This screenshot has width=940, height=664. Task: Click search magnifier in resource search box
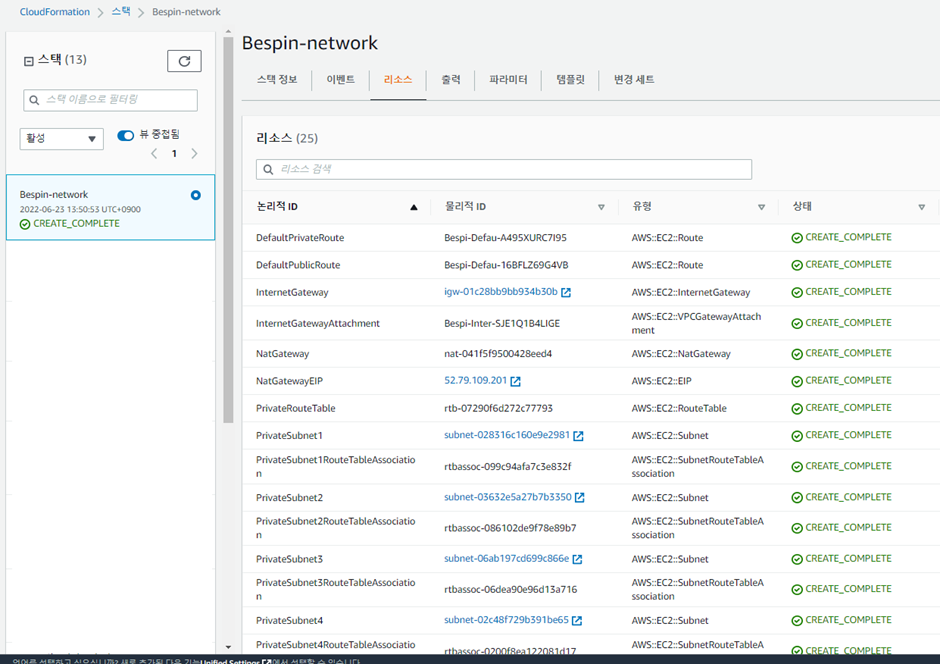[x=268, y=170]
